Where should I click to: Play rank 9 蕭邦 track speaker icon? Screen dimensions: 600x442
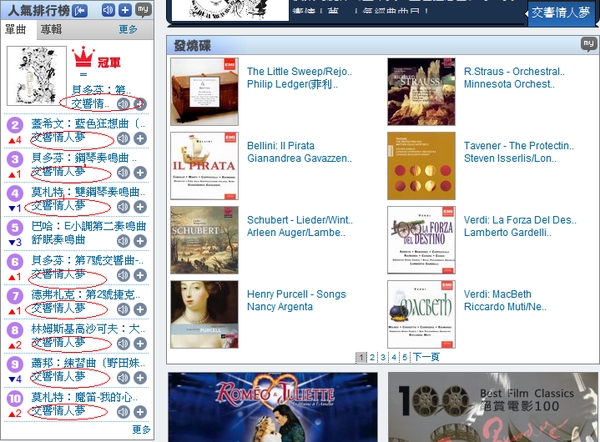click(x=123, y=378)
